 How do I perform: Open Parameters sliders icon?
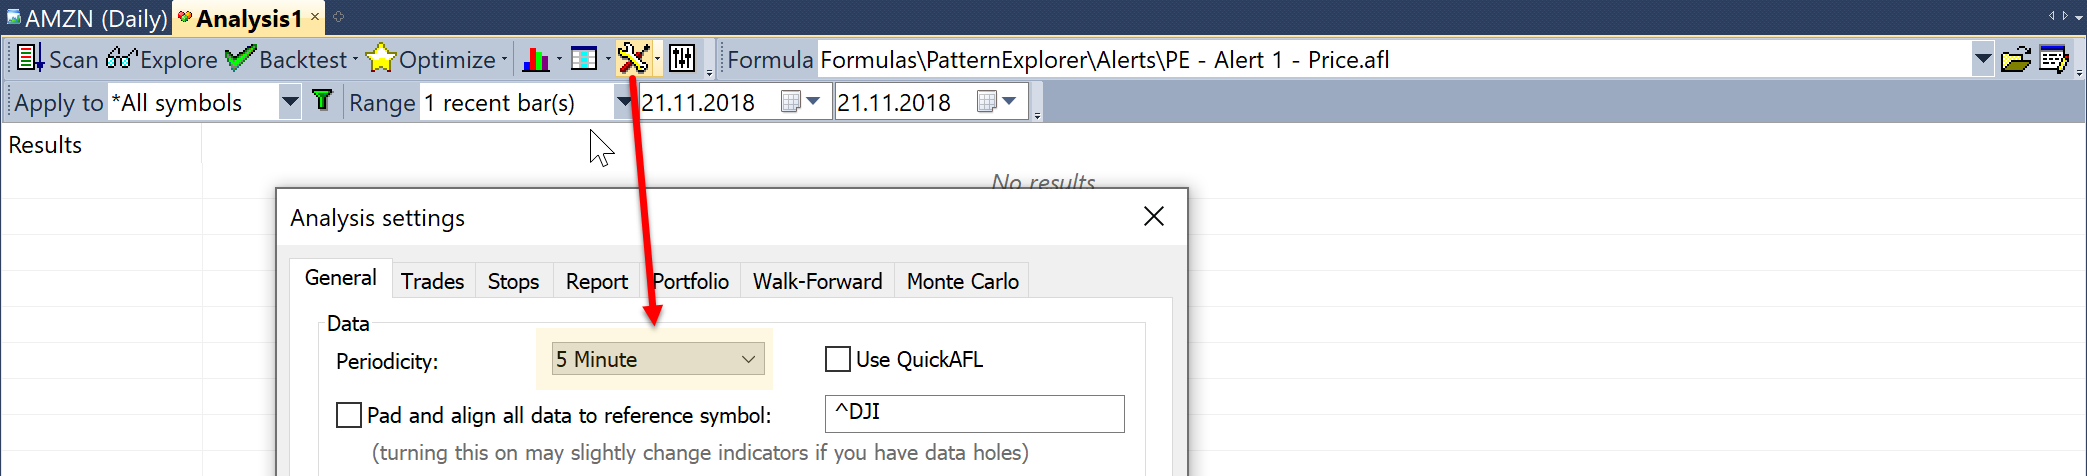point(683,59)
